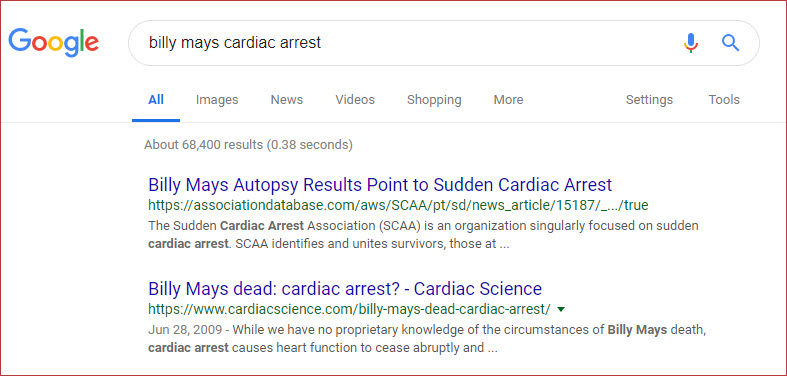
Task: Activate voice search microphone icon
Action: (x=691, y=43)
